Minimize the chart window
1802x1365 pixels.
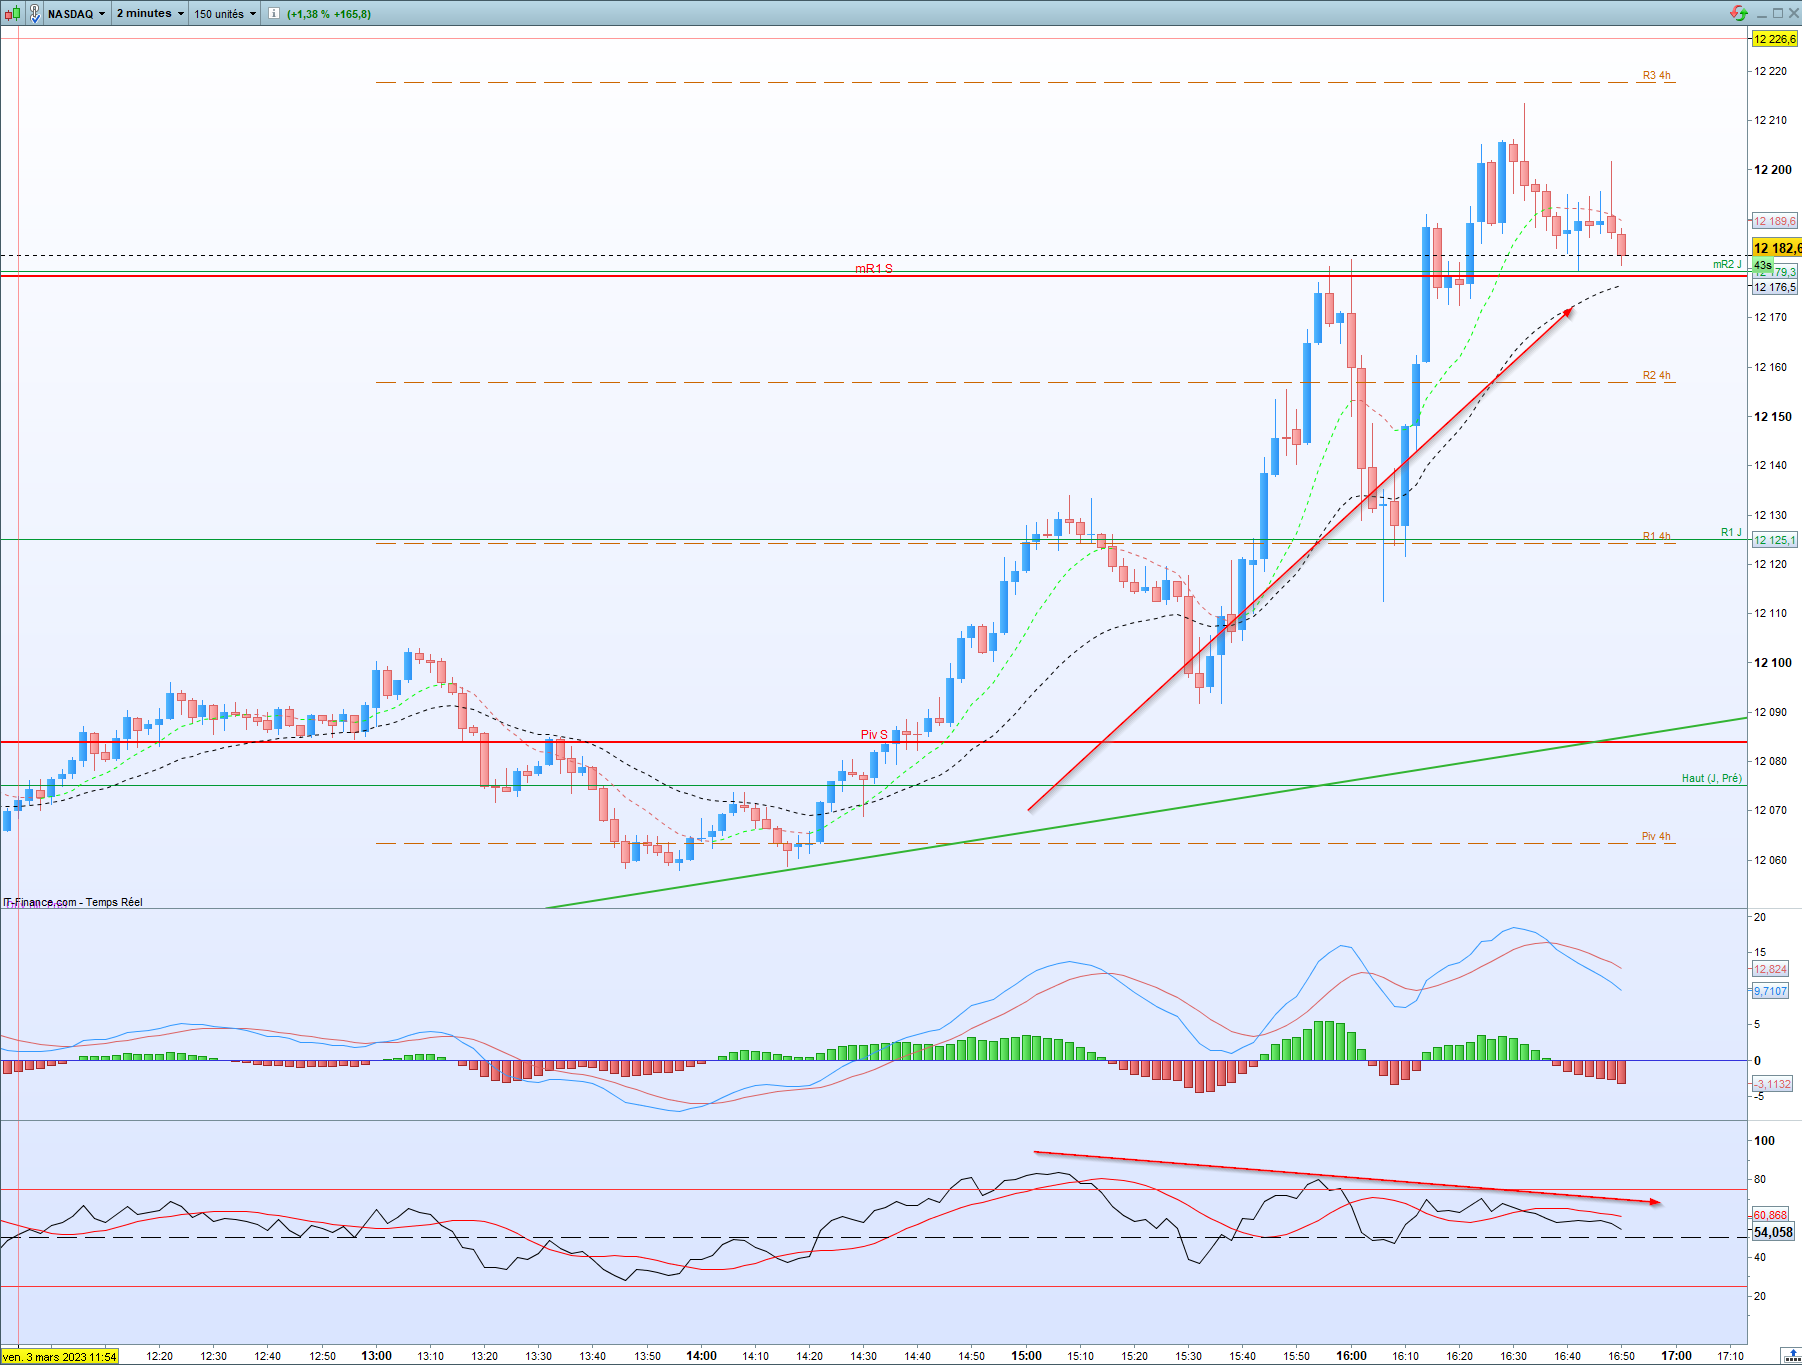[x=1763, y=13]
